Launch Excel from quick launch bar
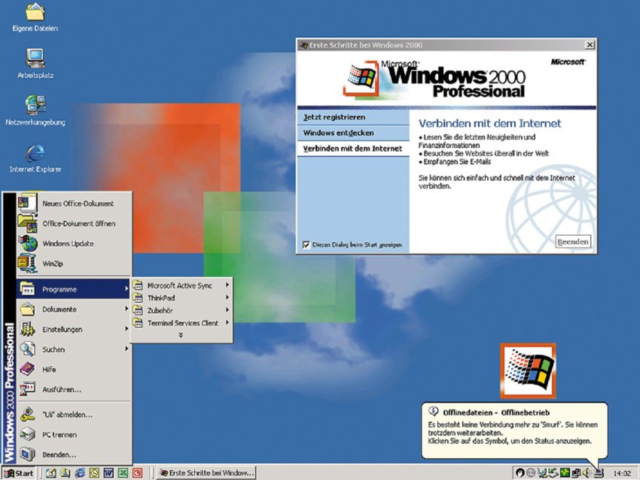The image size is (640, 480). pos(123,473)
